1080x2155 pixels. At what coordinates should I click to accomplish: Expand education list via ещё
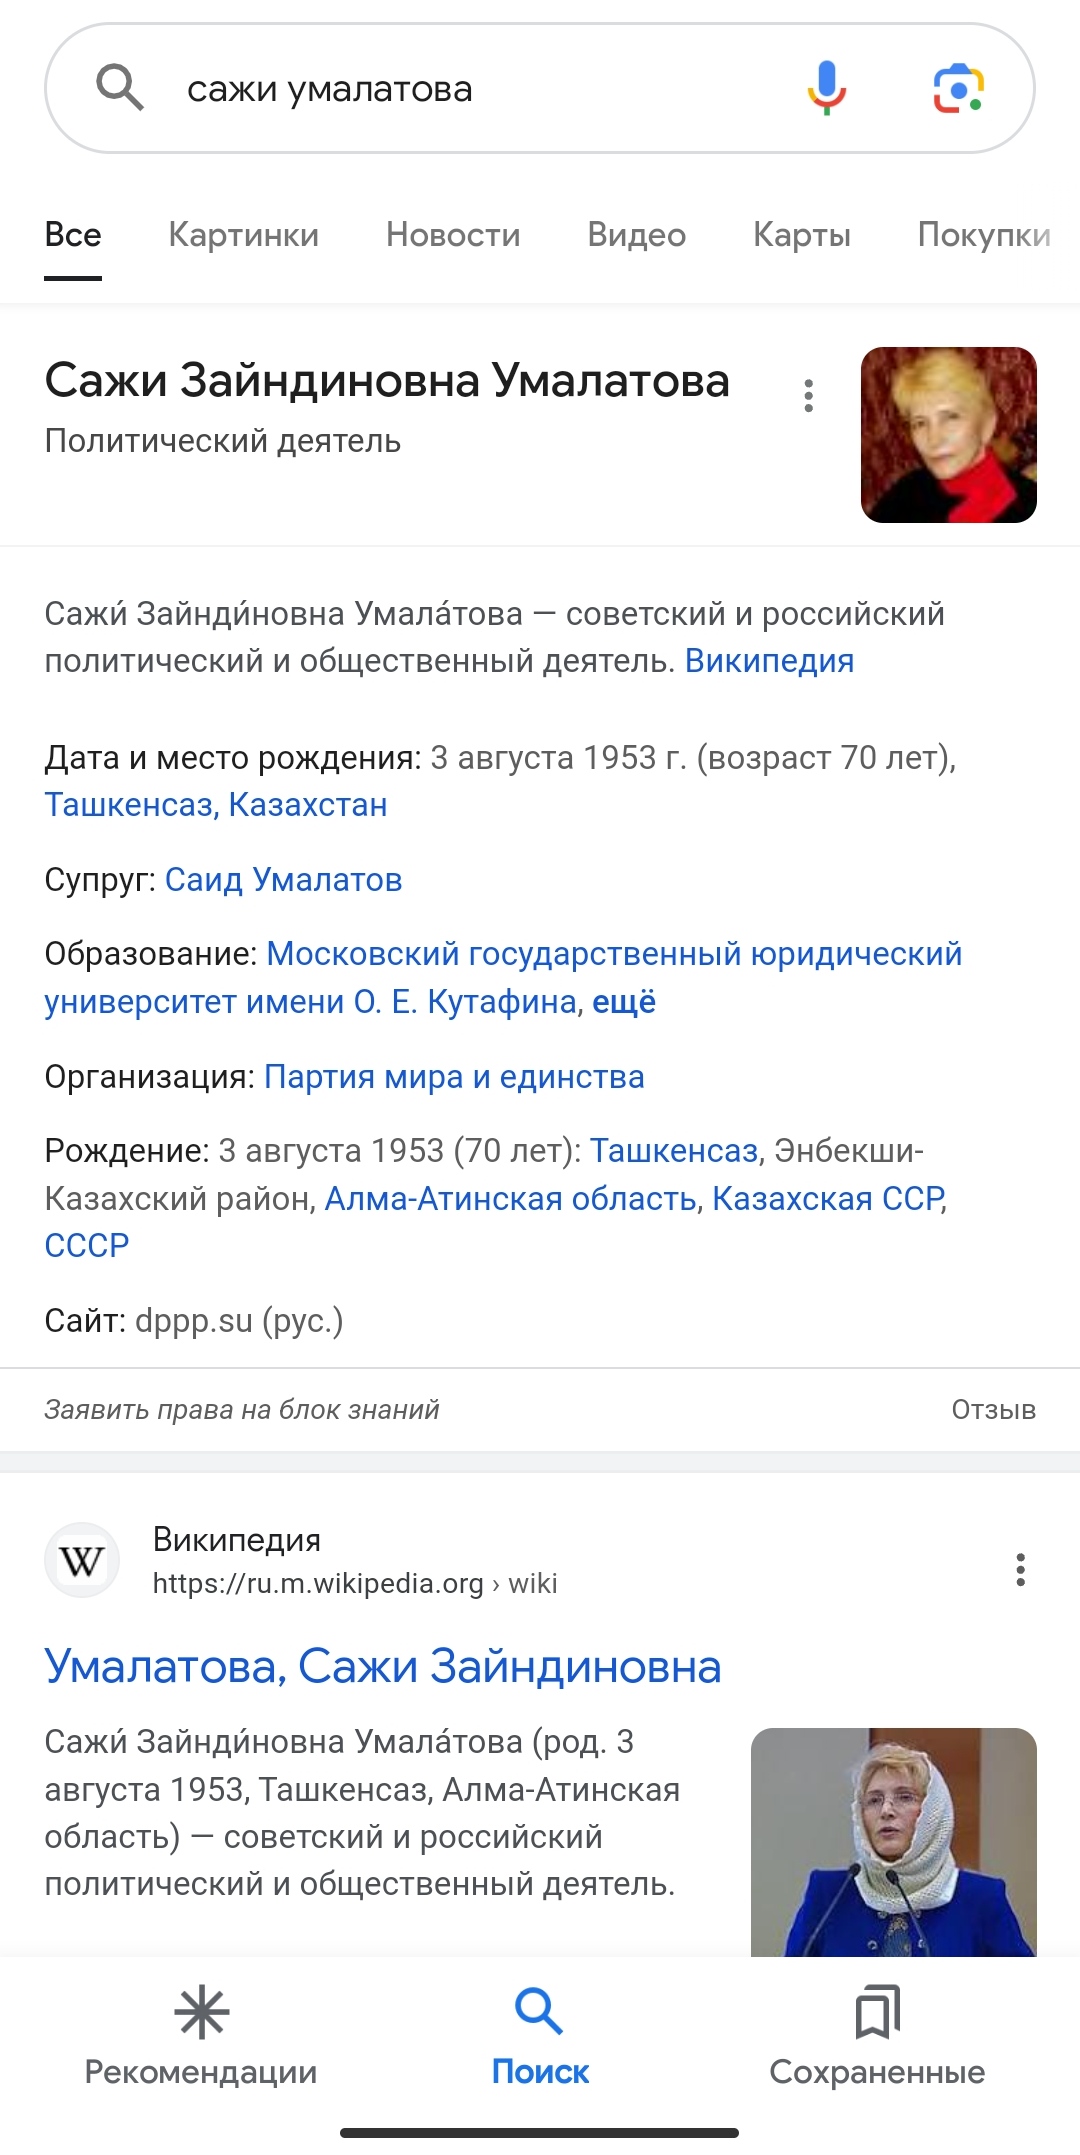click(x=624, y=1002)
